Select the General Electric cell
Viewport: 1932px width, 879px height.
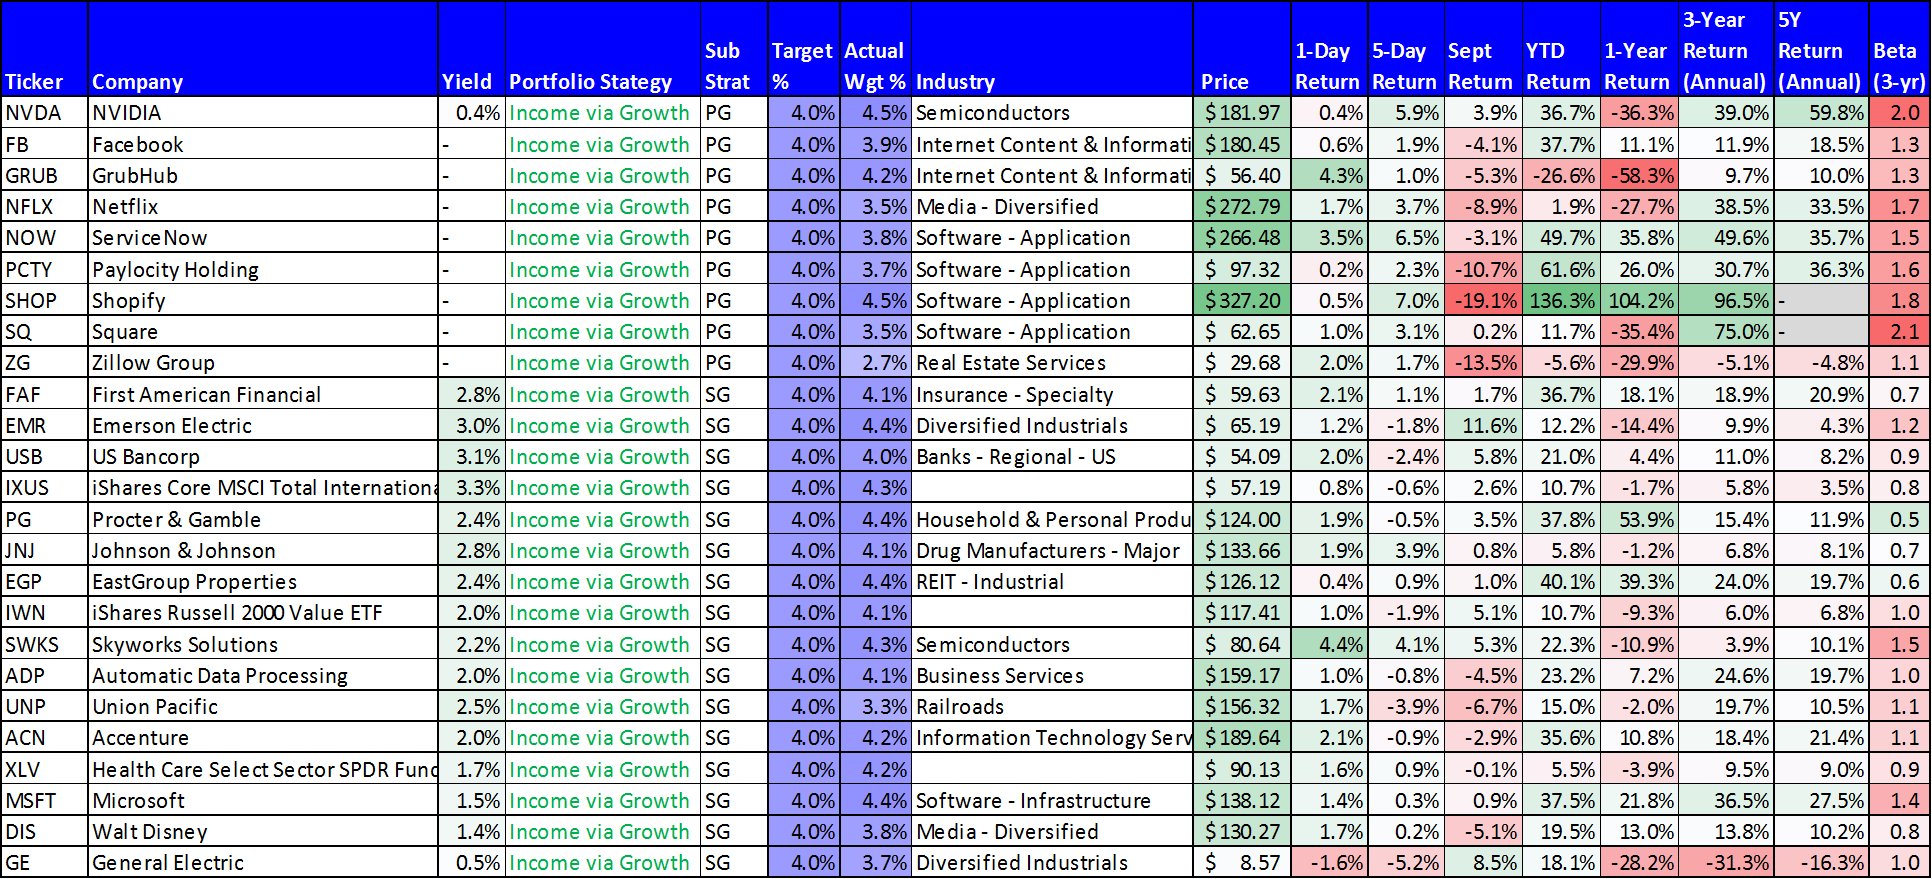pos(263,863)
